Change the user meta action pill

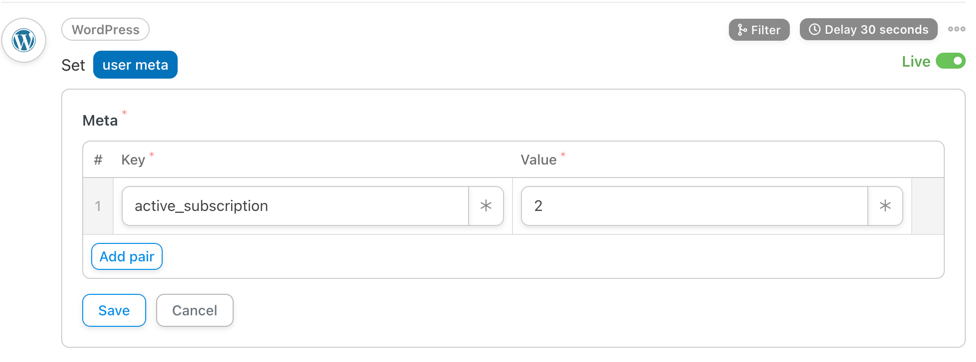click(135, 65)
